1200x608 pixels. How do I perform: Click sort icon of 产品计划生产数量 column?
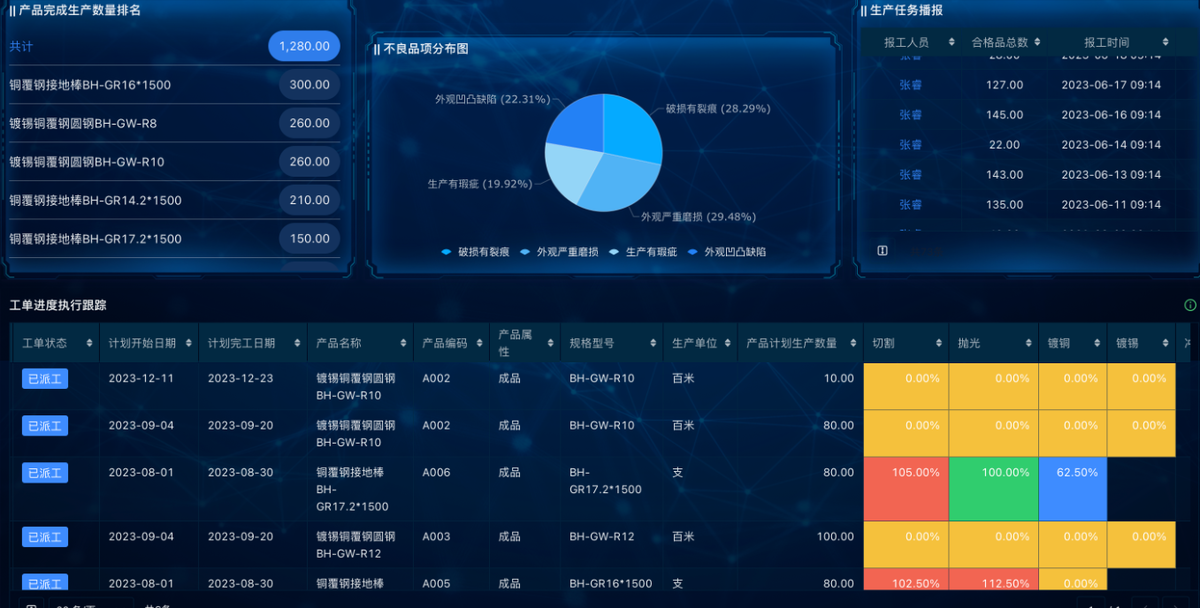[x=853, y=343]
